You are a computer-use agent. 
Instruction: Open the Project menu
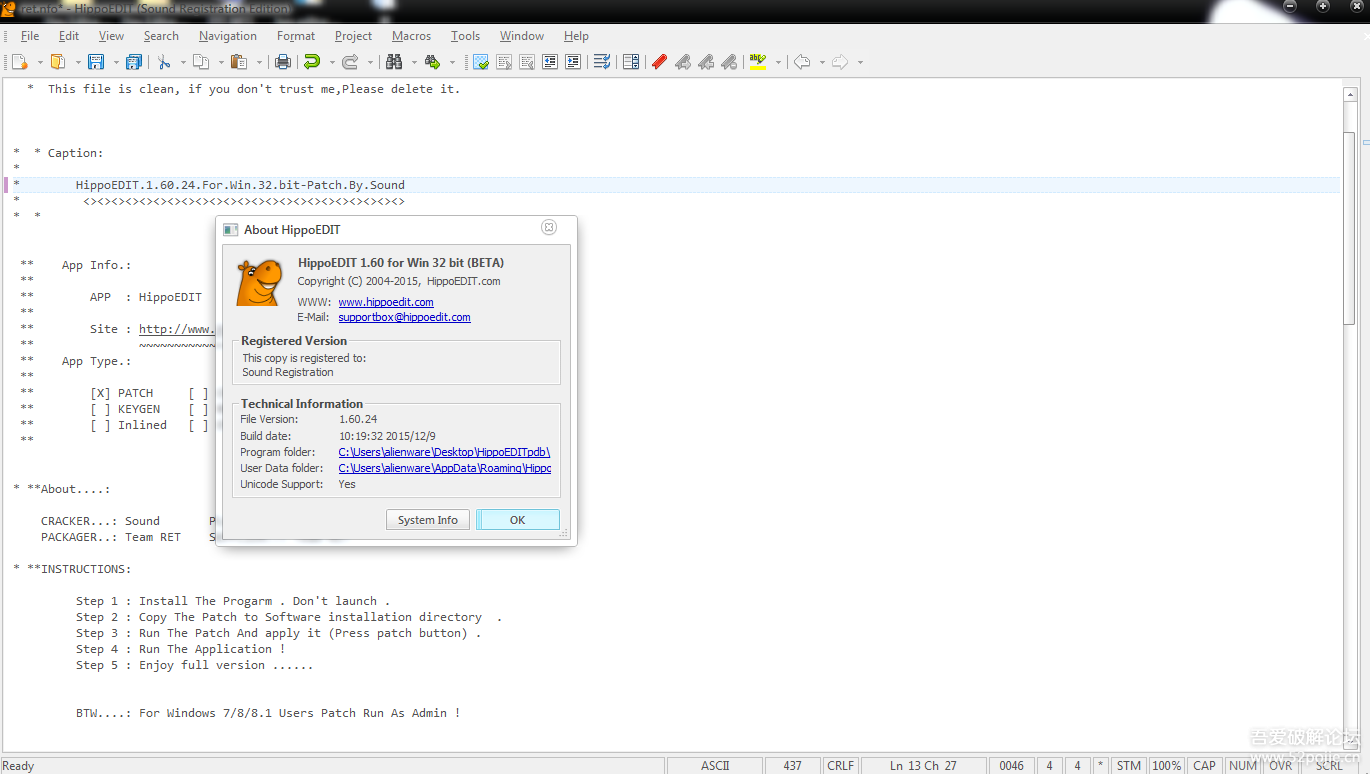click(x=353, y=36)
